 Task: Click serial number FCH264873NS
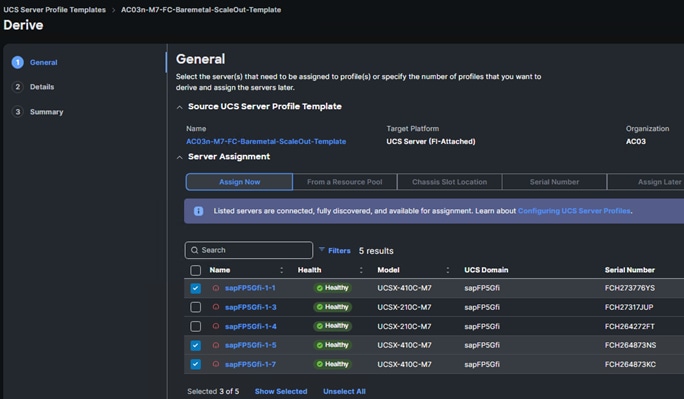point(630,345)
